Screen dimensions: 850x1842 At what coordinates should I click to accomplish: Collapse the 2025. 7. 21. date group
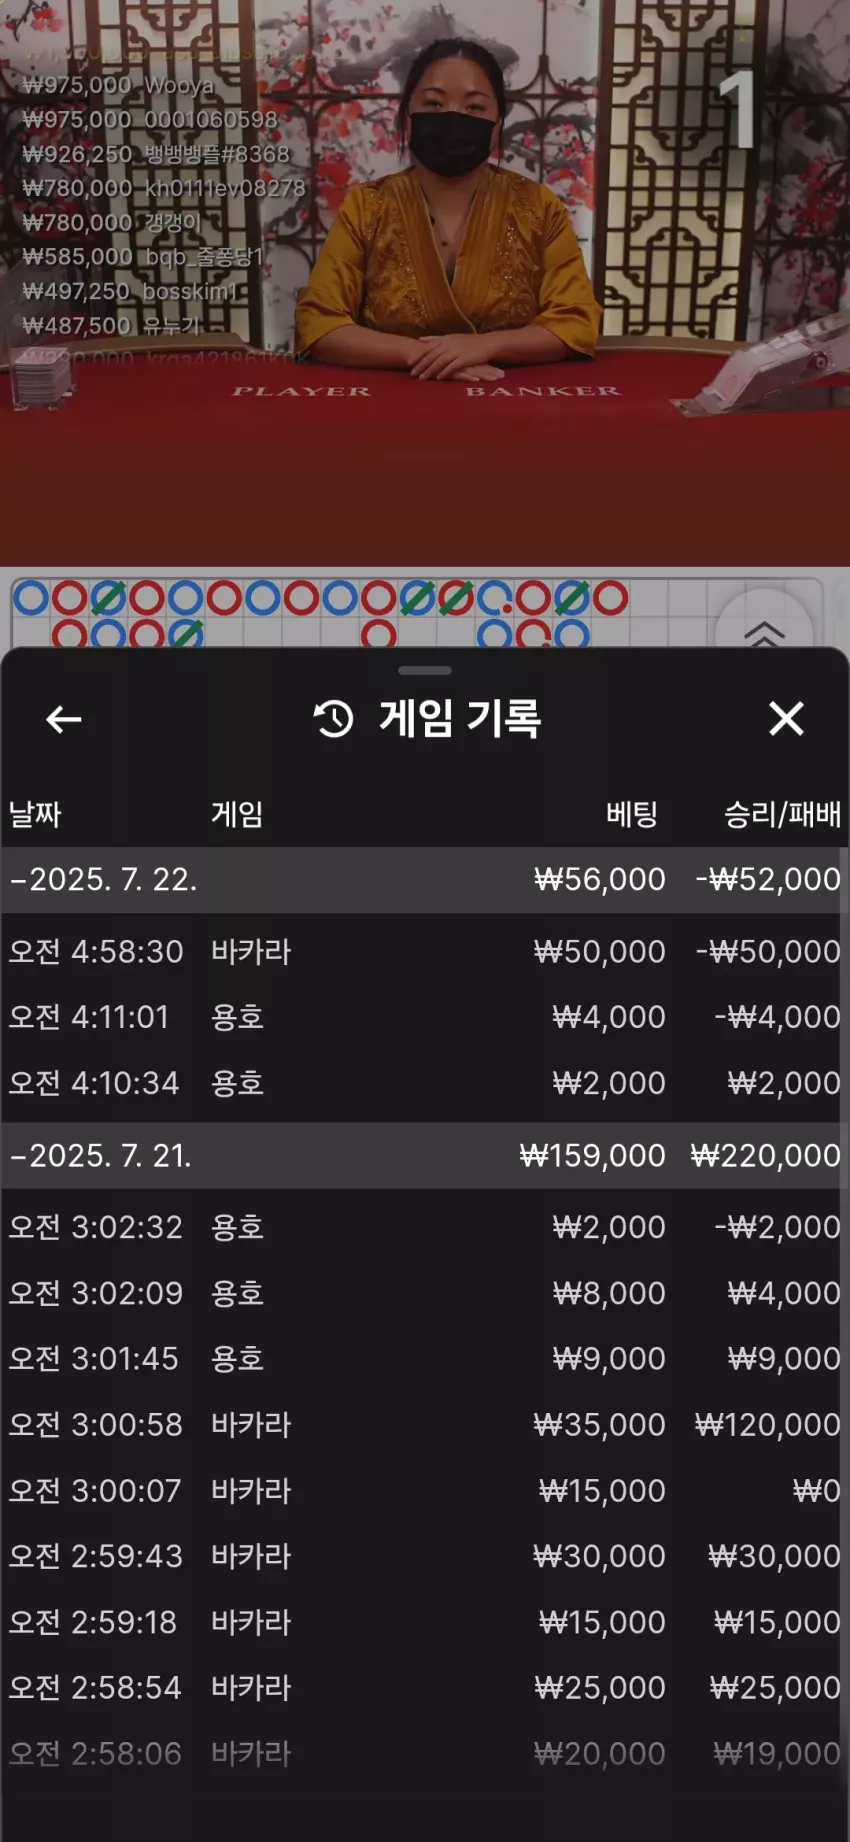coord(425,1156)
